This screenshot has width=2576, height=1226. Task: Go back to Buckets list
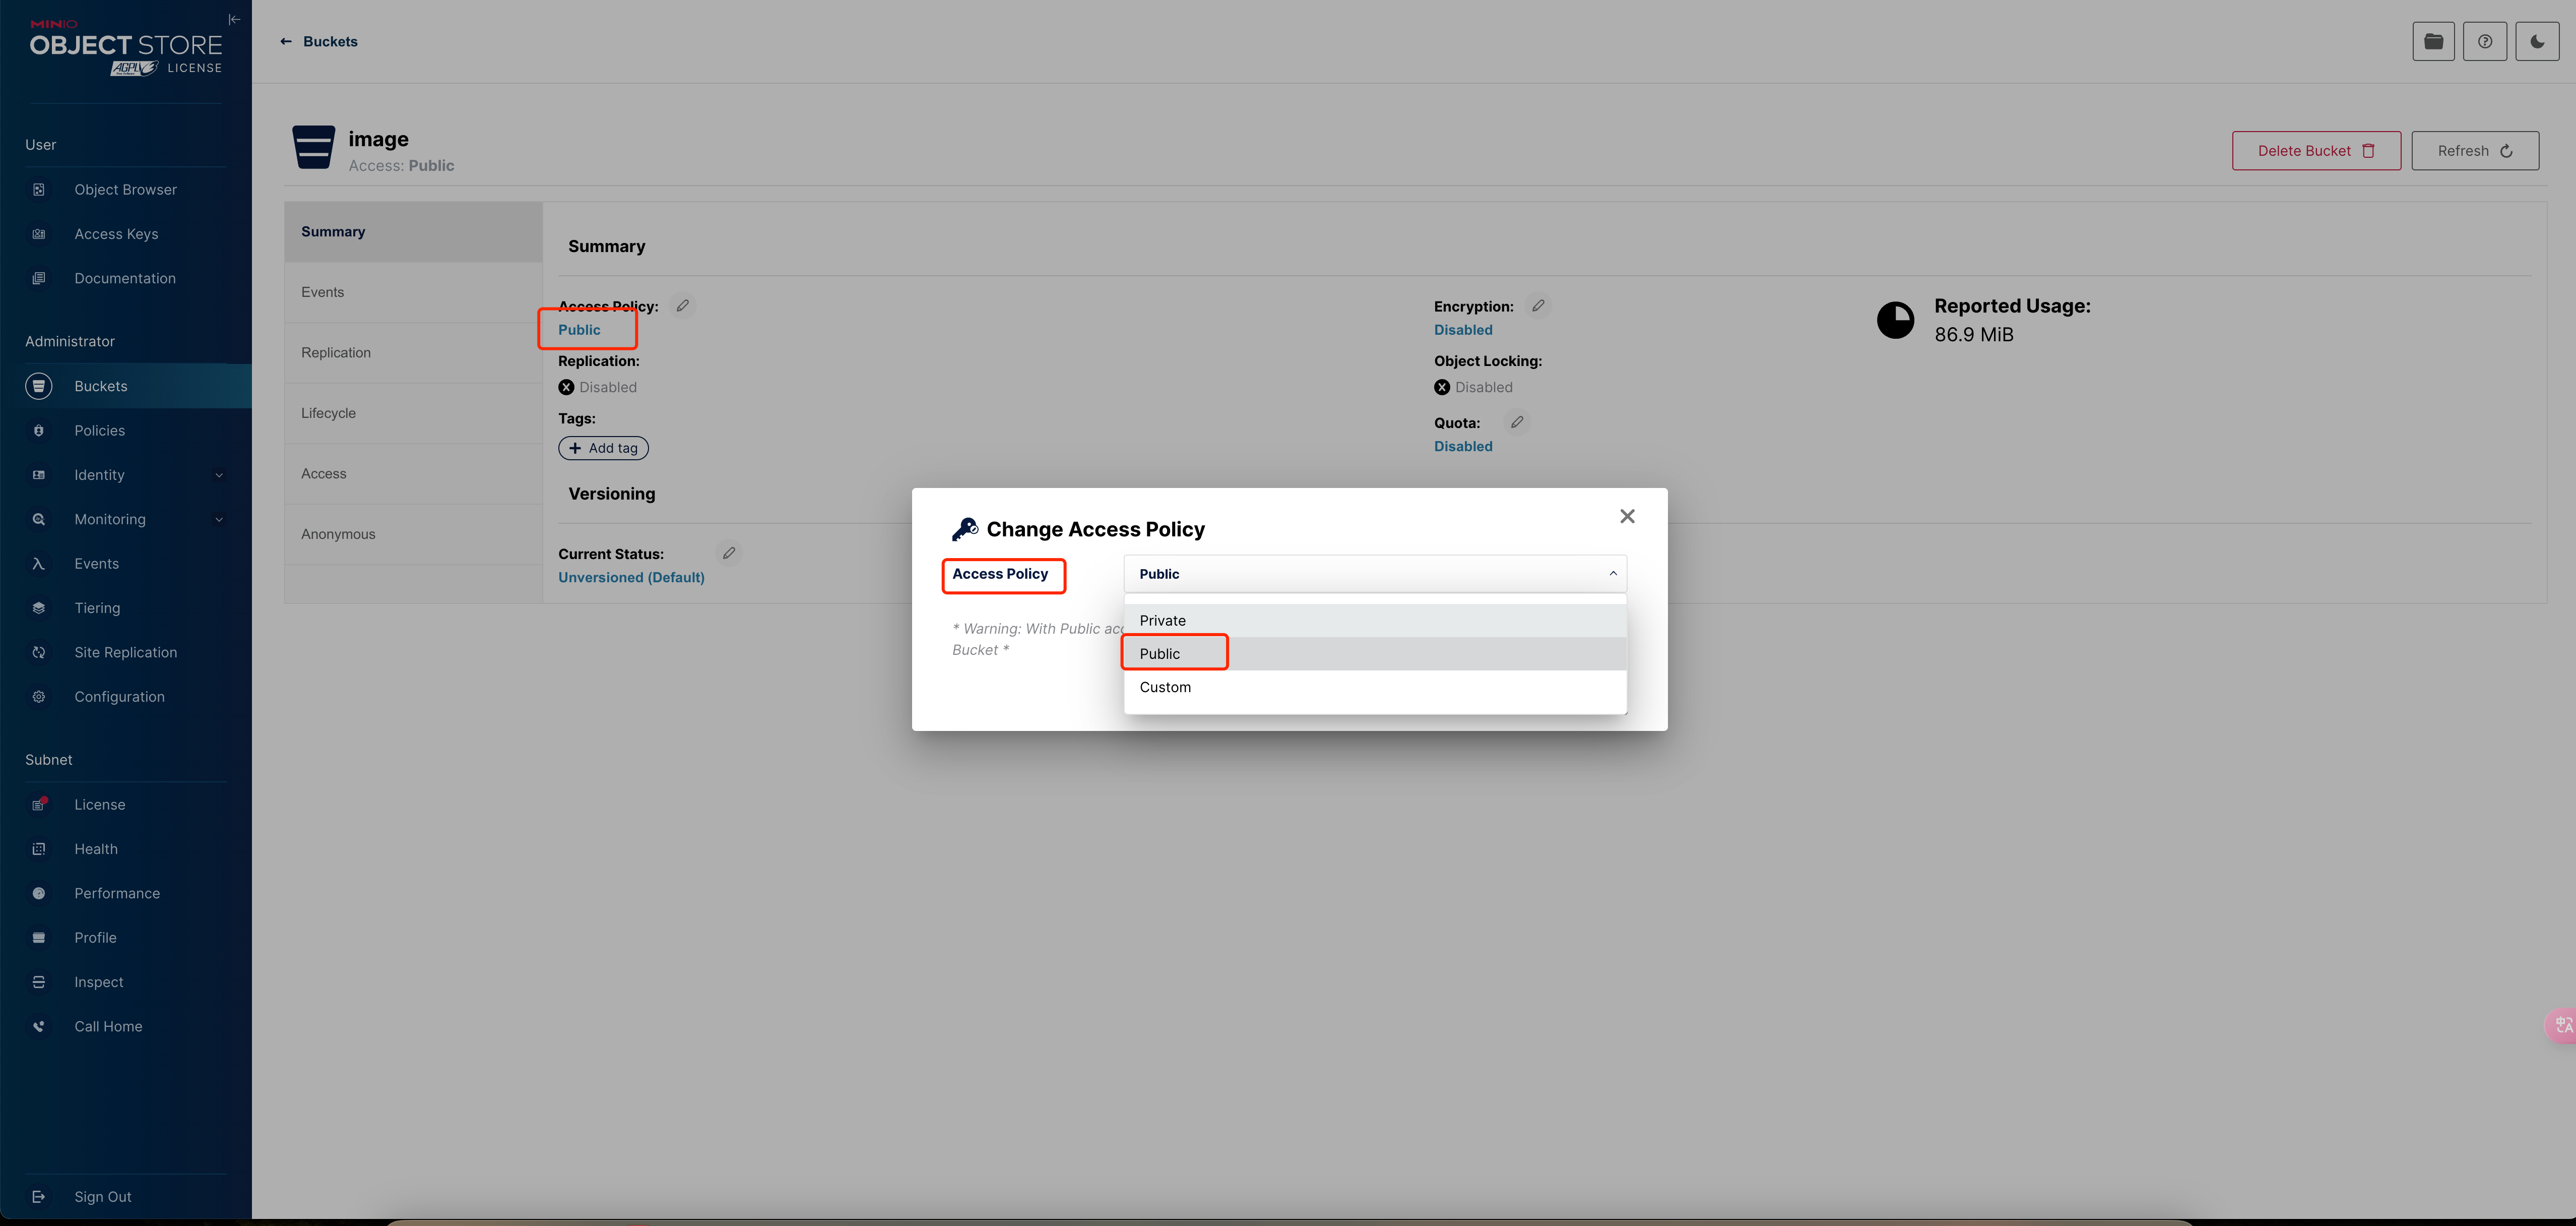click(x=319, y=41)
